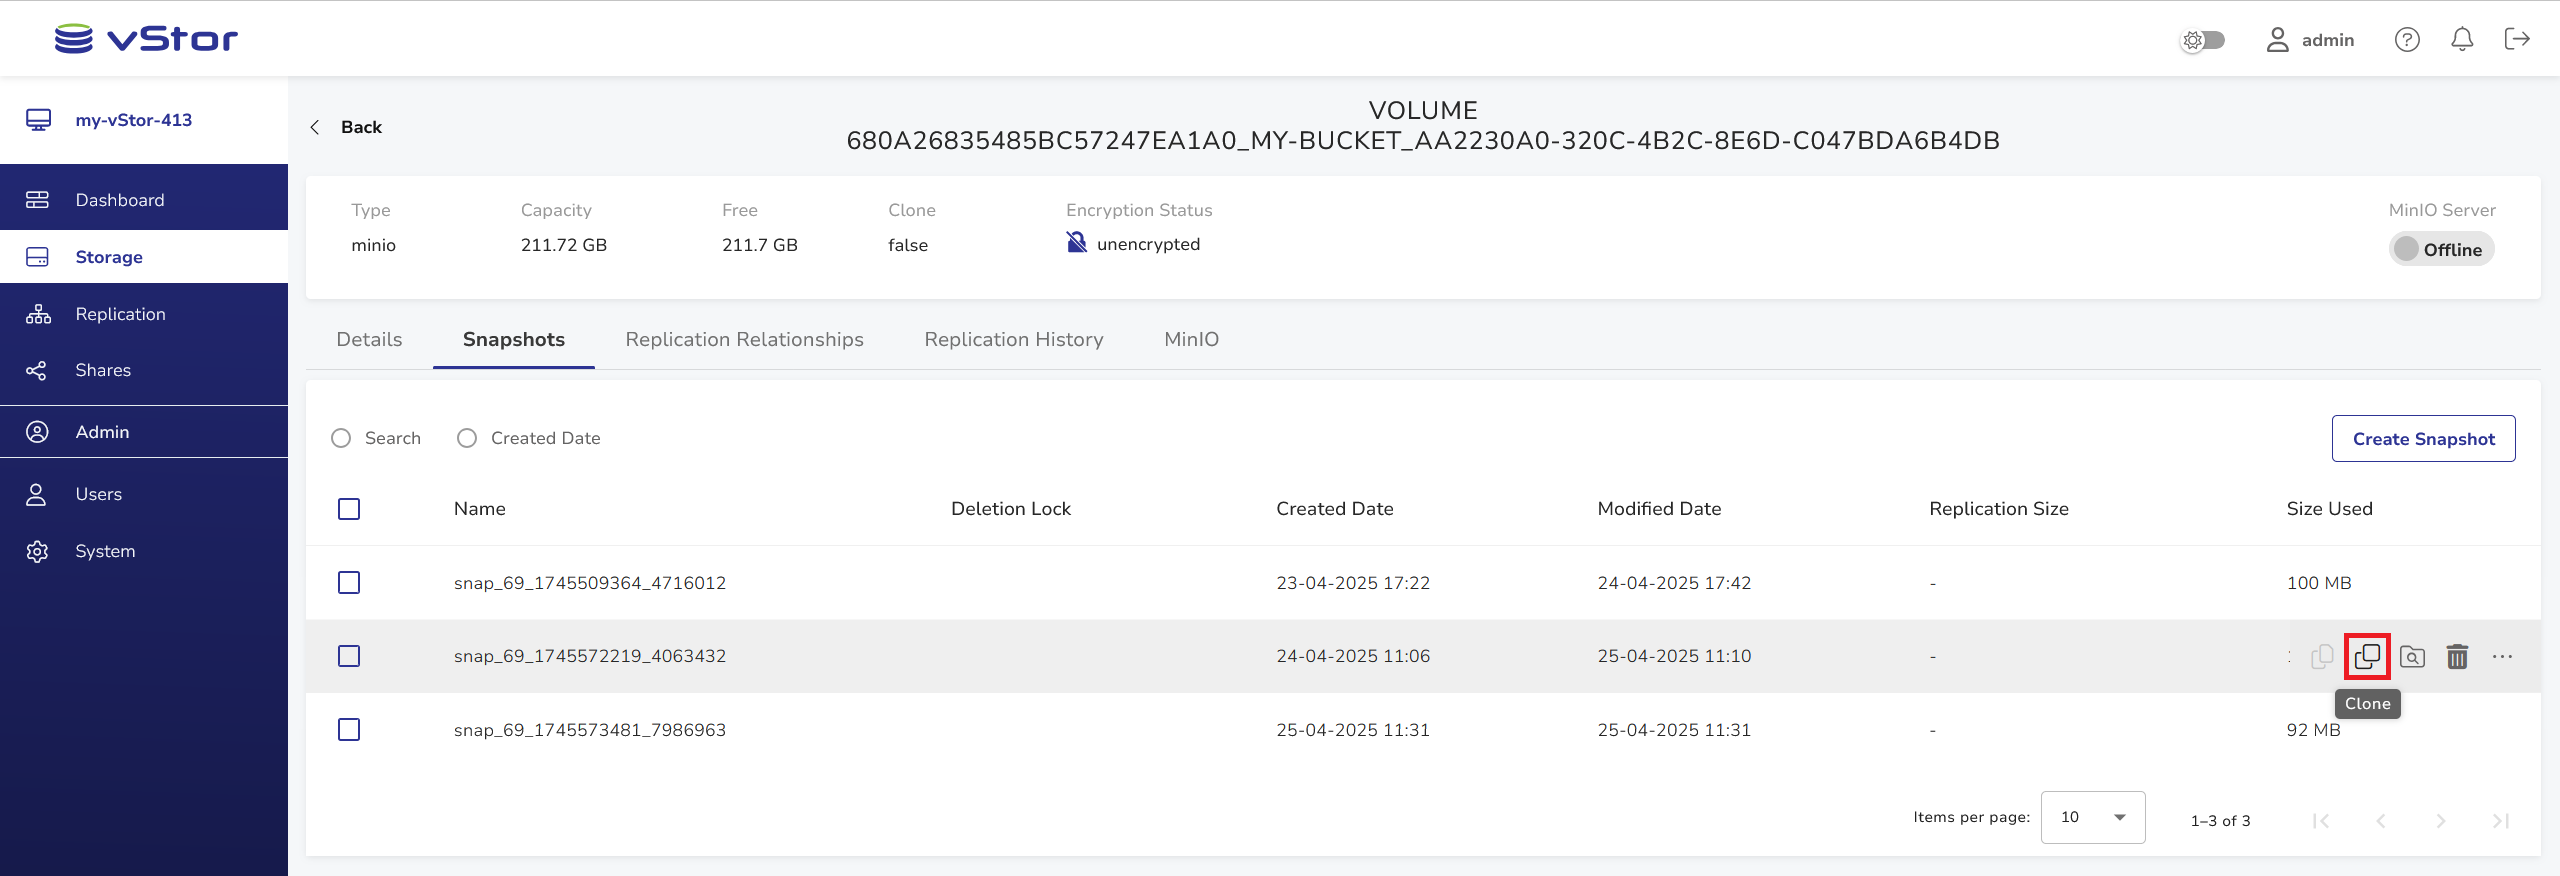2560x876 pixels.
Task: Click the help question mark icon
Action: pos(2406,40)
